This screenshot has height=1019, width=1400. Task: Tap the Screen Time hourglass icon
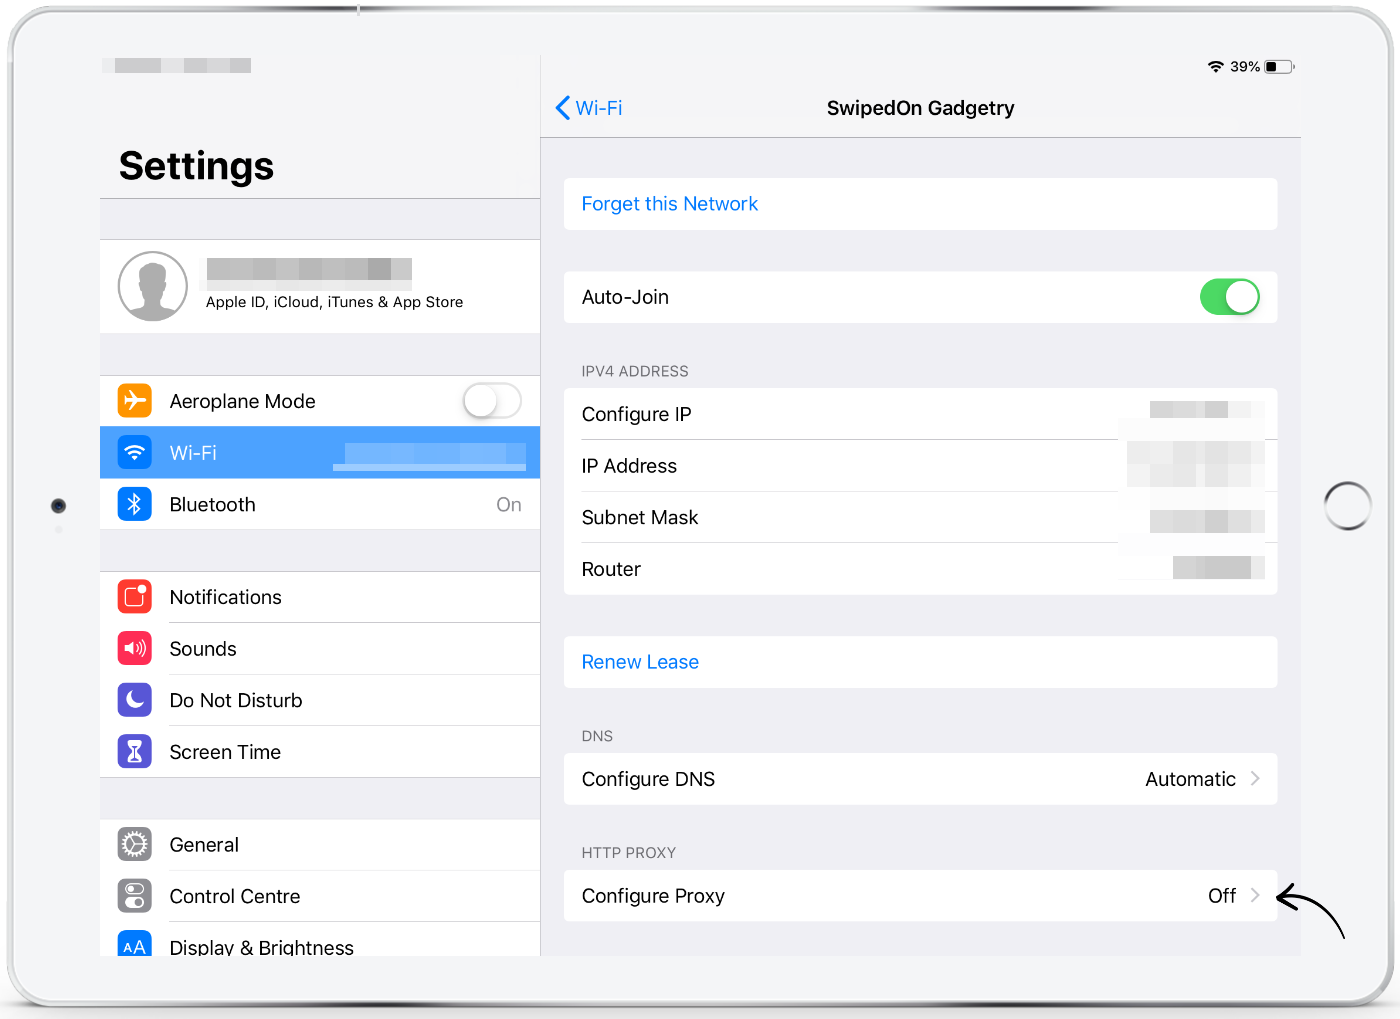[135, 752]
